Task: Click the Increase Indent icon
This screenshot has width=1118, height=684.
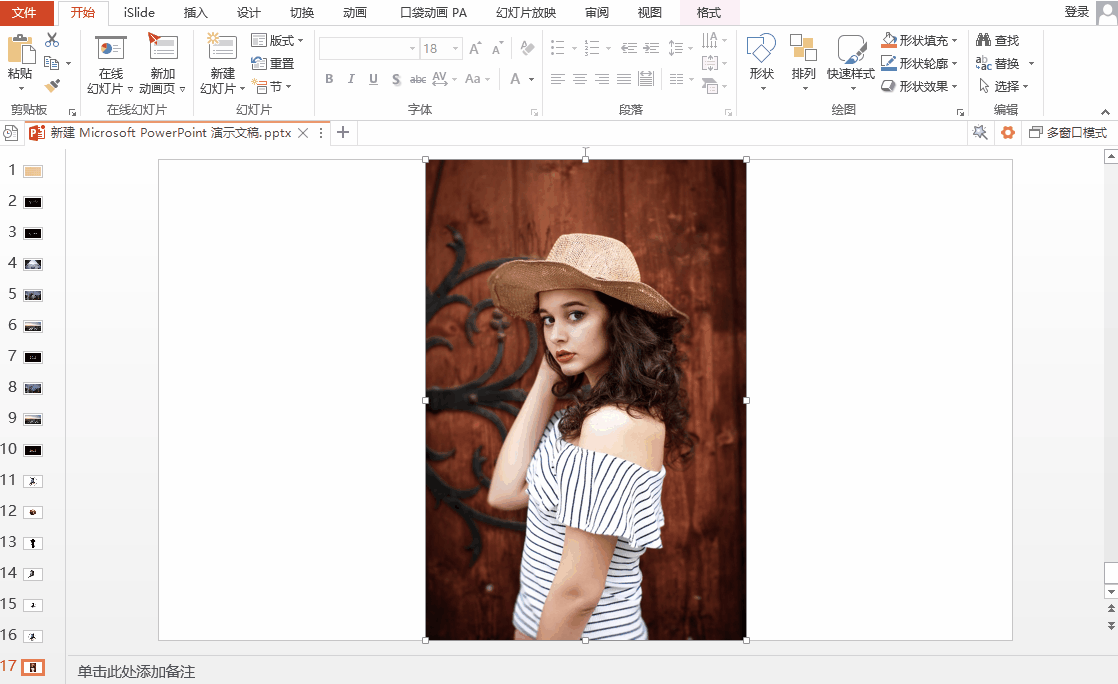Action: point(651,49)
